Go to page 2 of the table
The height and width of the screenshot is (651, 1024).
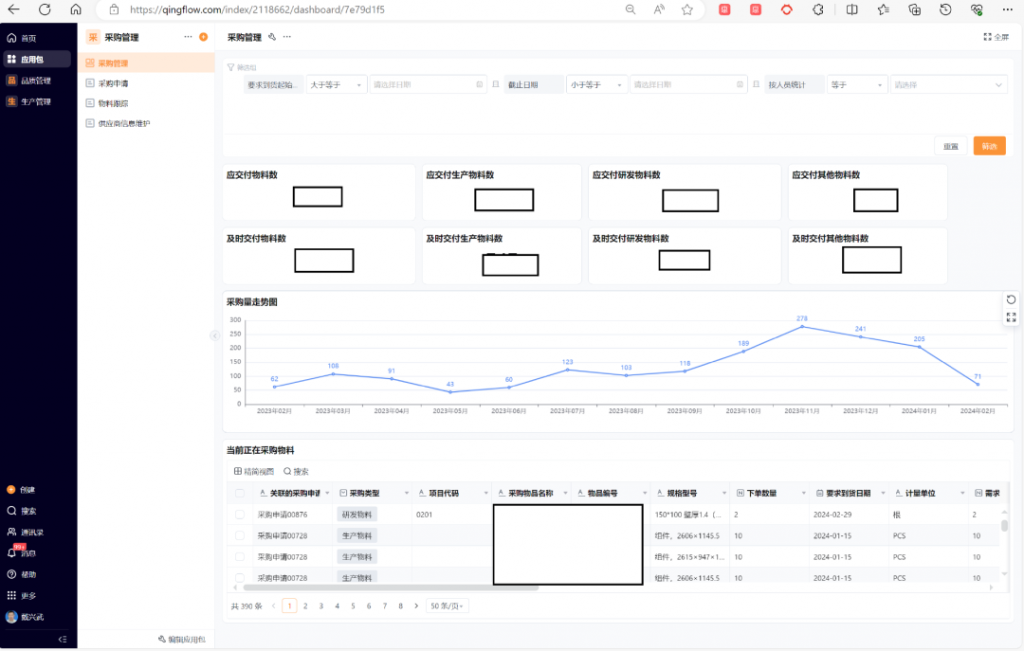pyautogui.click(x=305, y=607)
